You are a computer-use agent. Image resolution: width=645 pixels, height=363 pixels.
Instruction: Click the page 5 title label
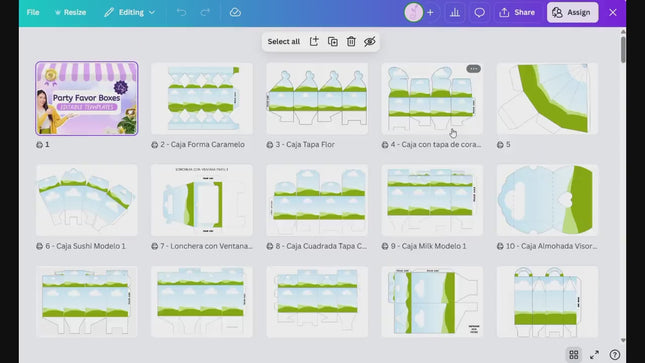coord(508,144)
